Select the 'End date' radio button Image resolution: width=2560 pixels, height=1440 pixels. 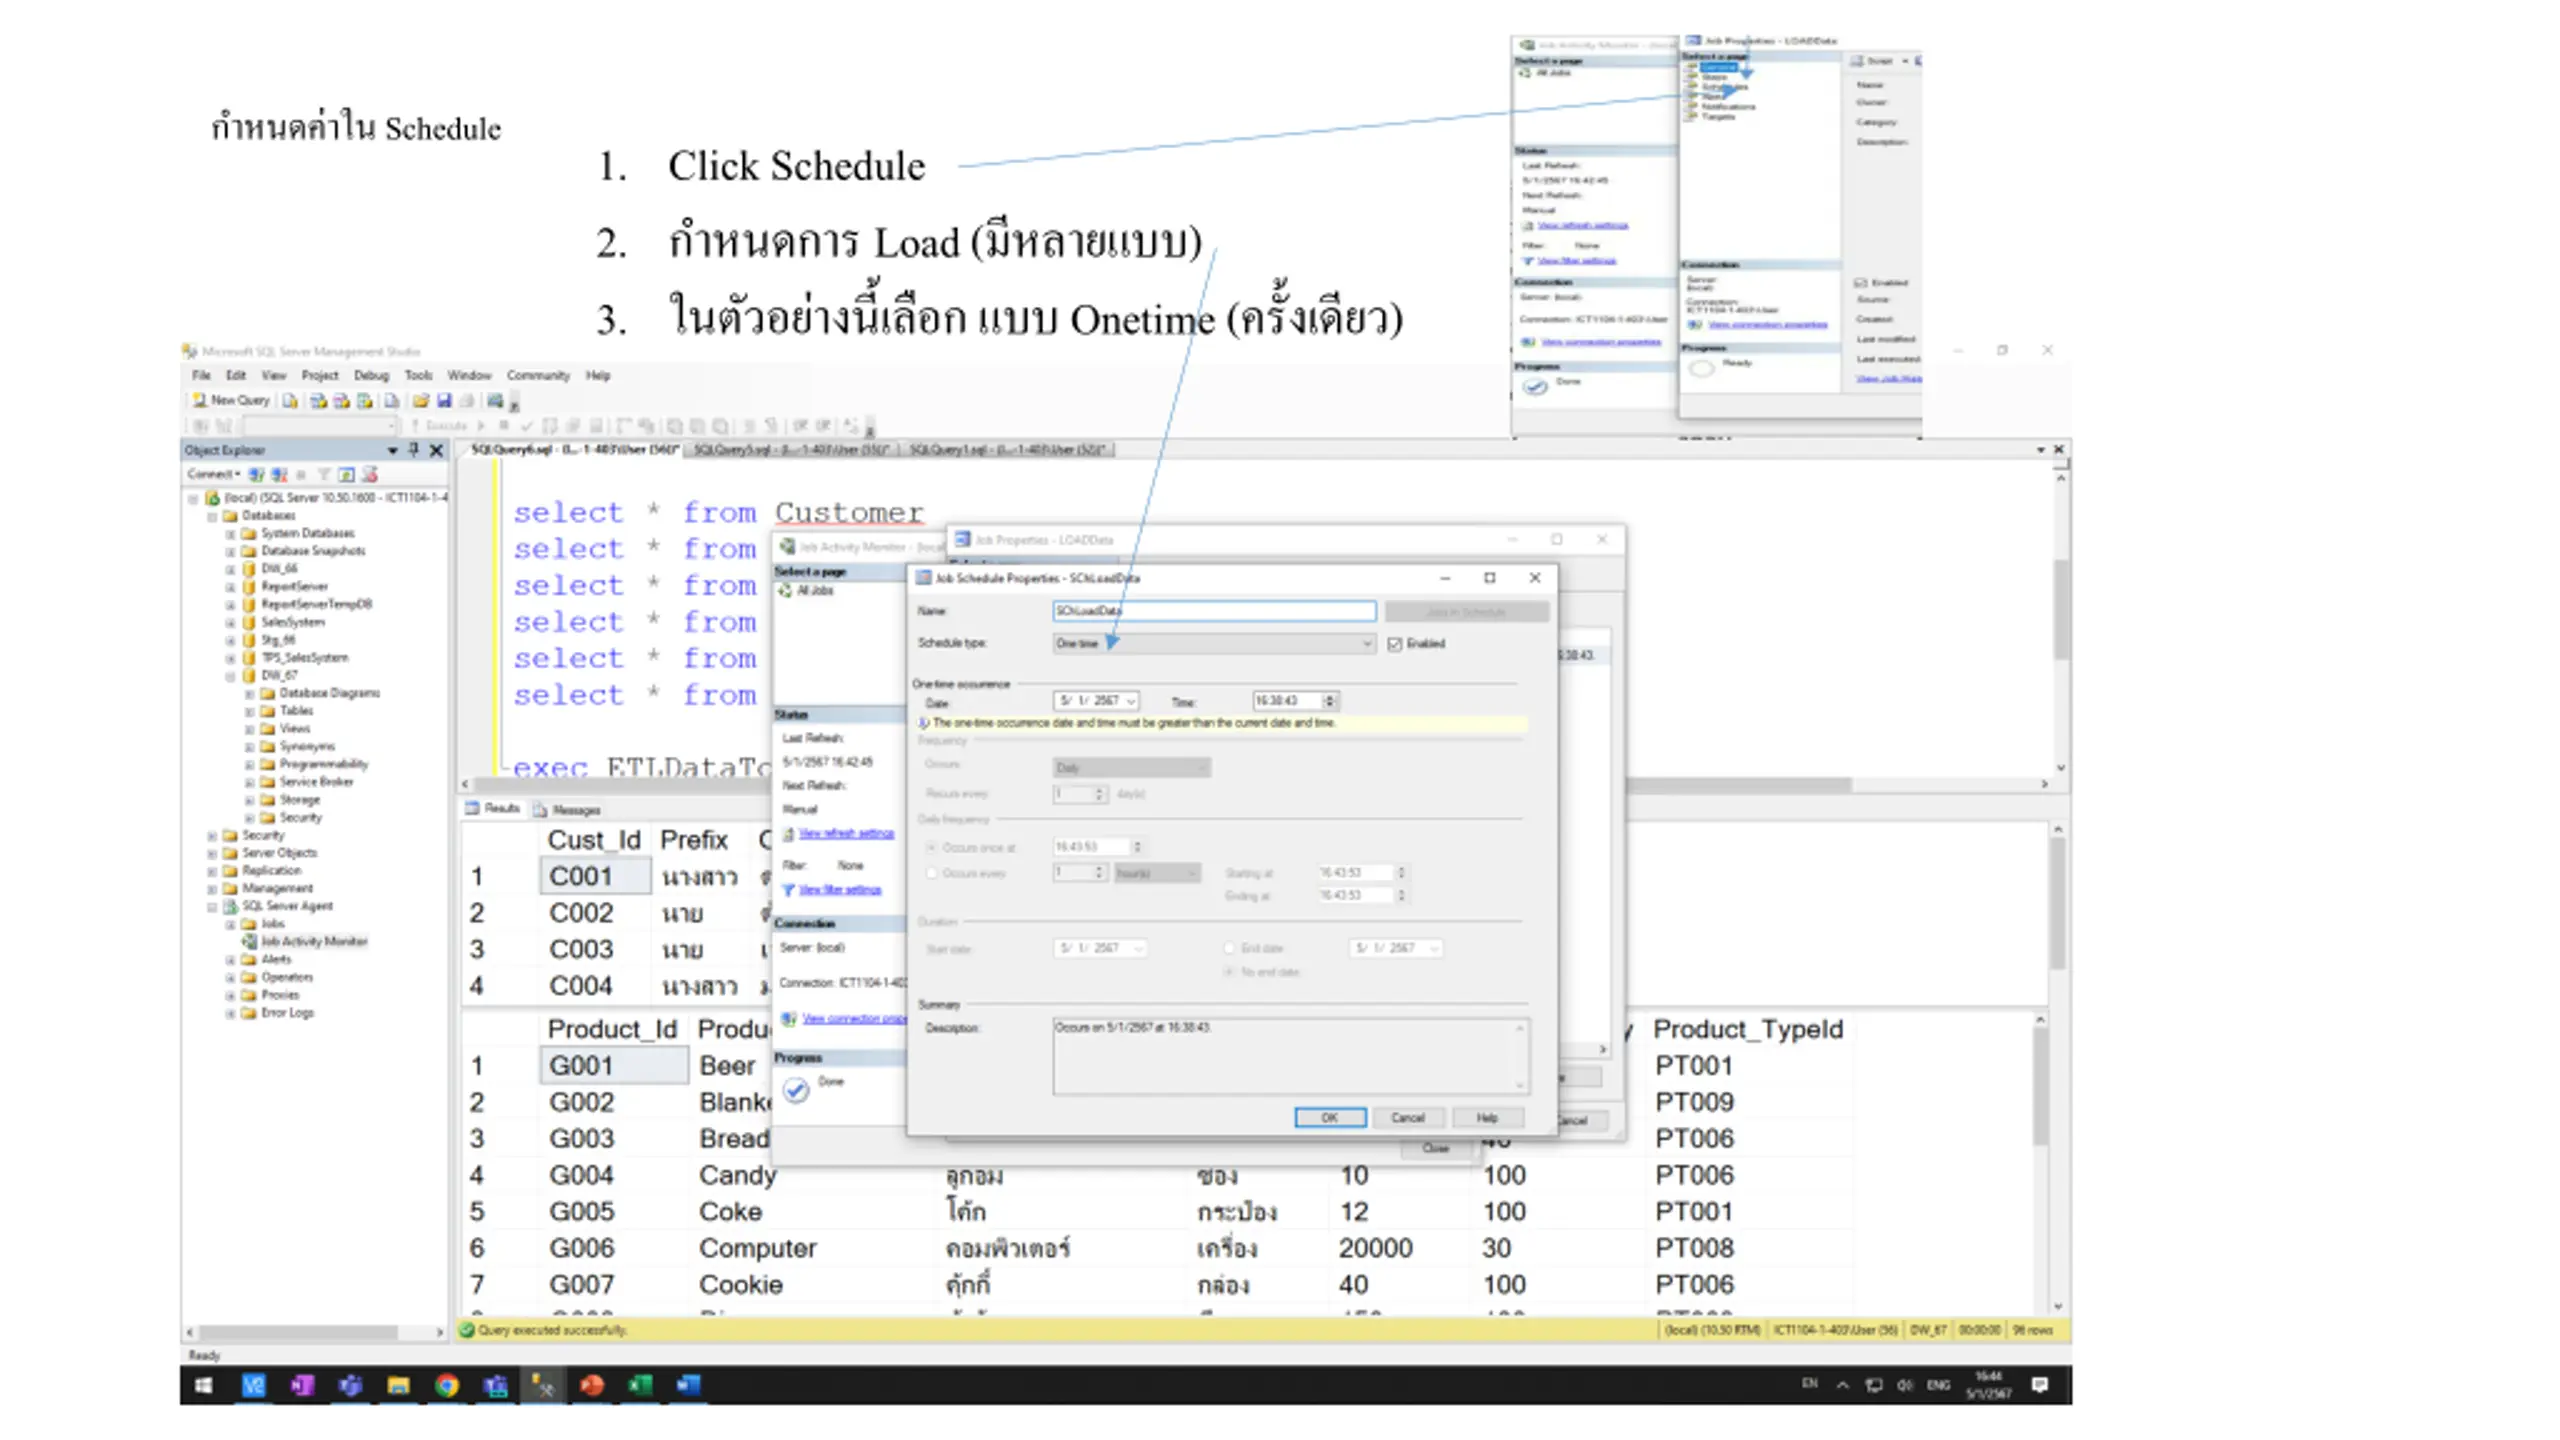[x=1229, y=948]
